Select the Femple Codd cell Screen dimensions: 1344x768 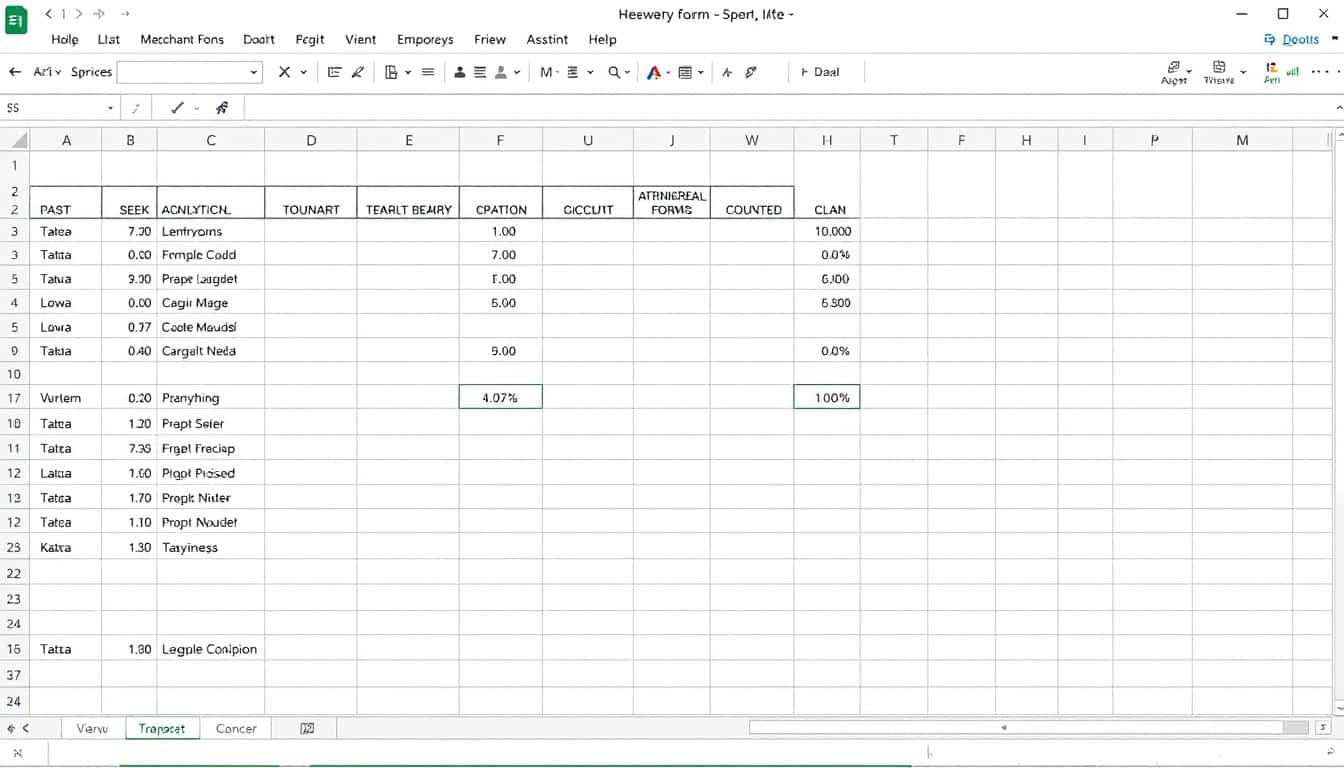211,255
